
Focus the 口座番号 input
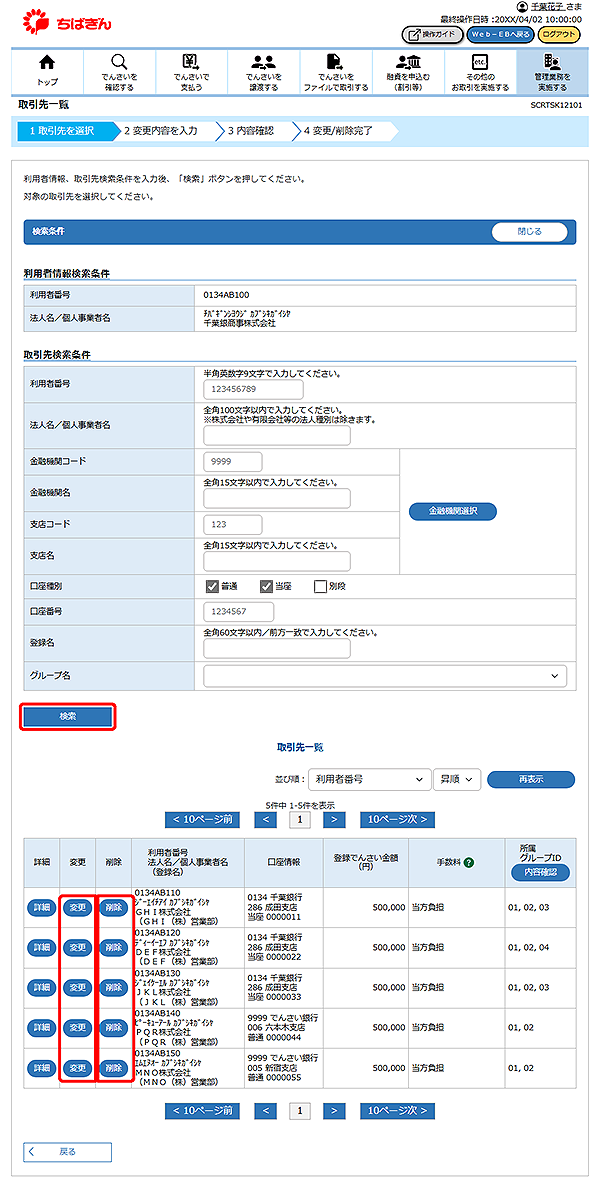pos(239,611)
